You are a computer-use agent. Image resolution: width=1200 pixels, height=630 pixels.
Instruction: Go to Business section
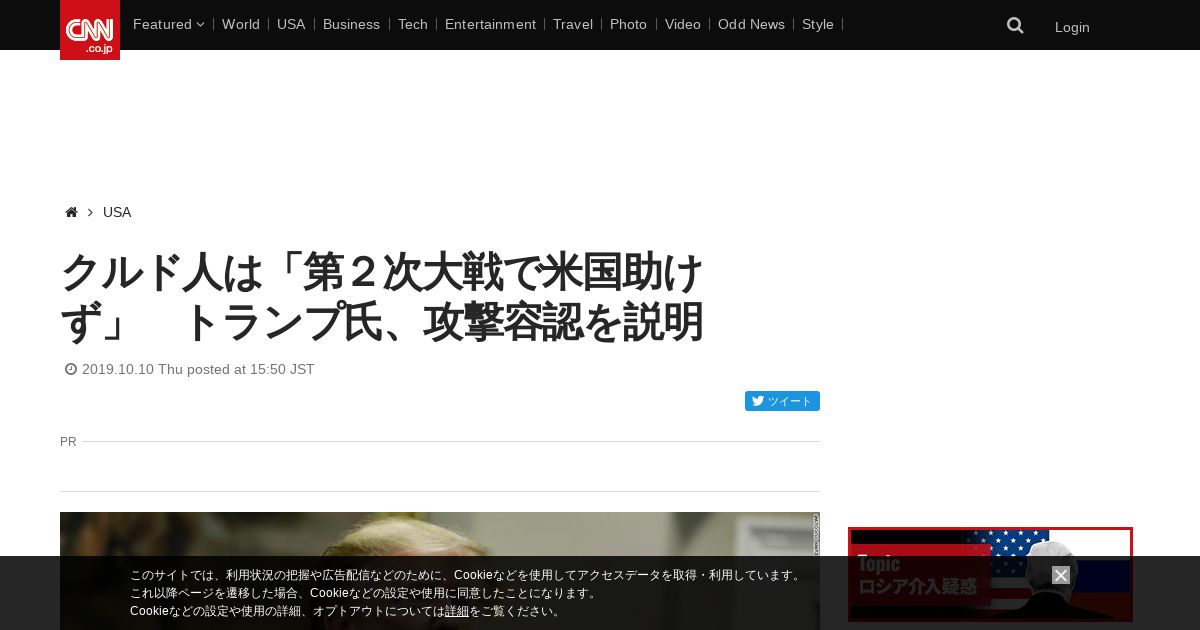351,24
